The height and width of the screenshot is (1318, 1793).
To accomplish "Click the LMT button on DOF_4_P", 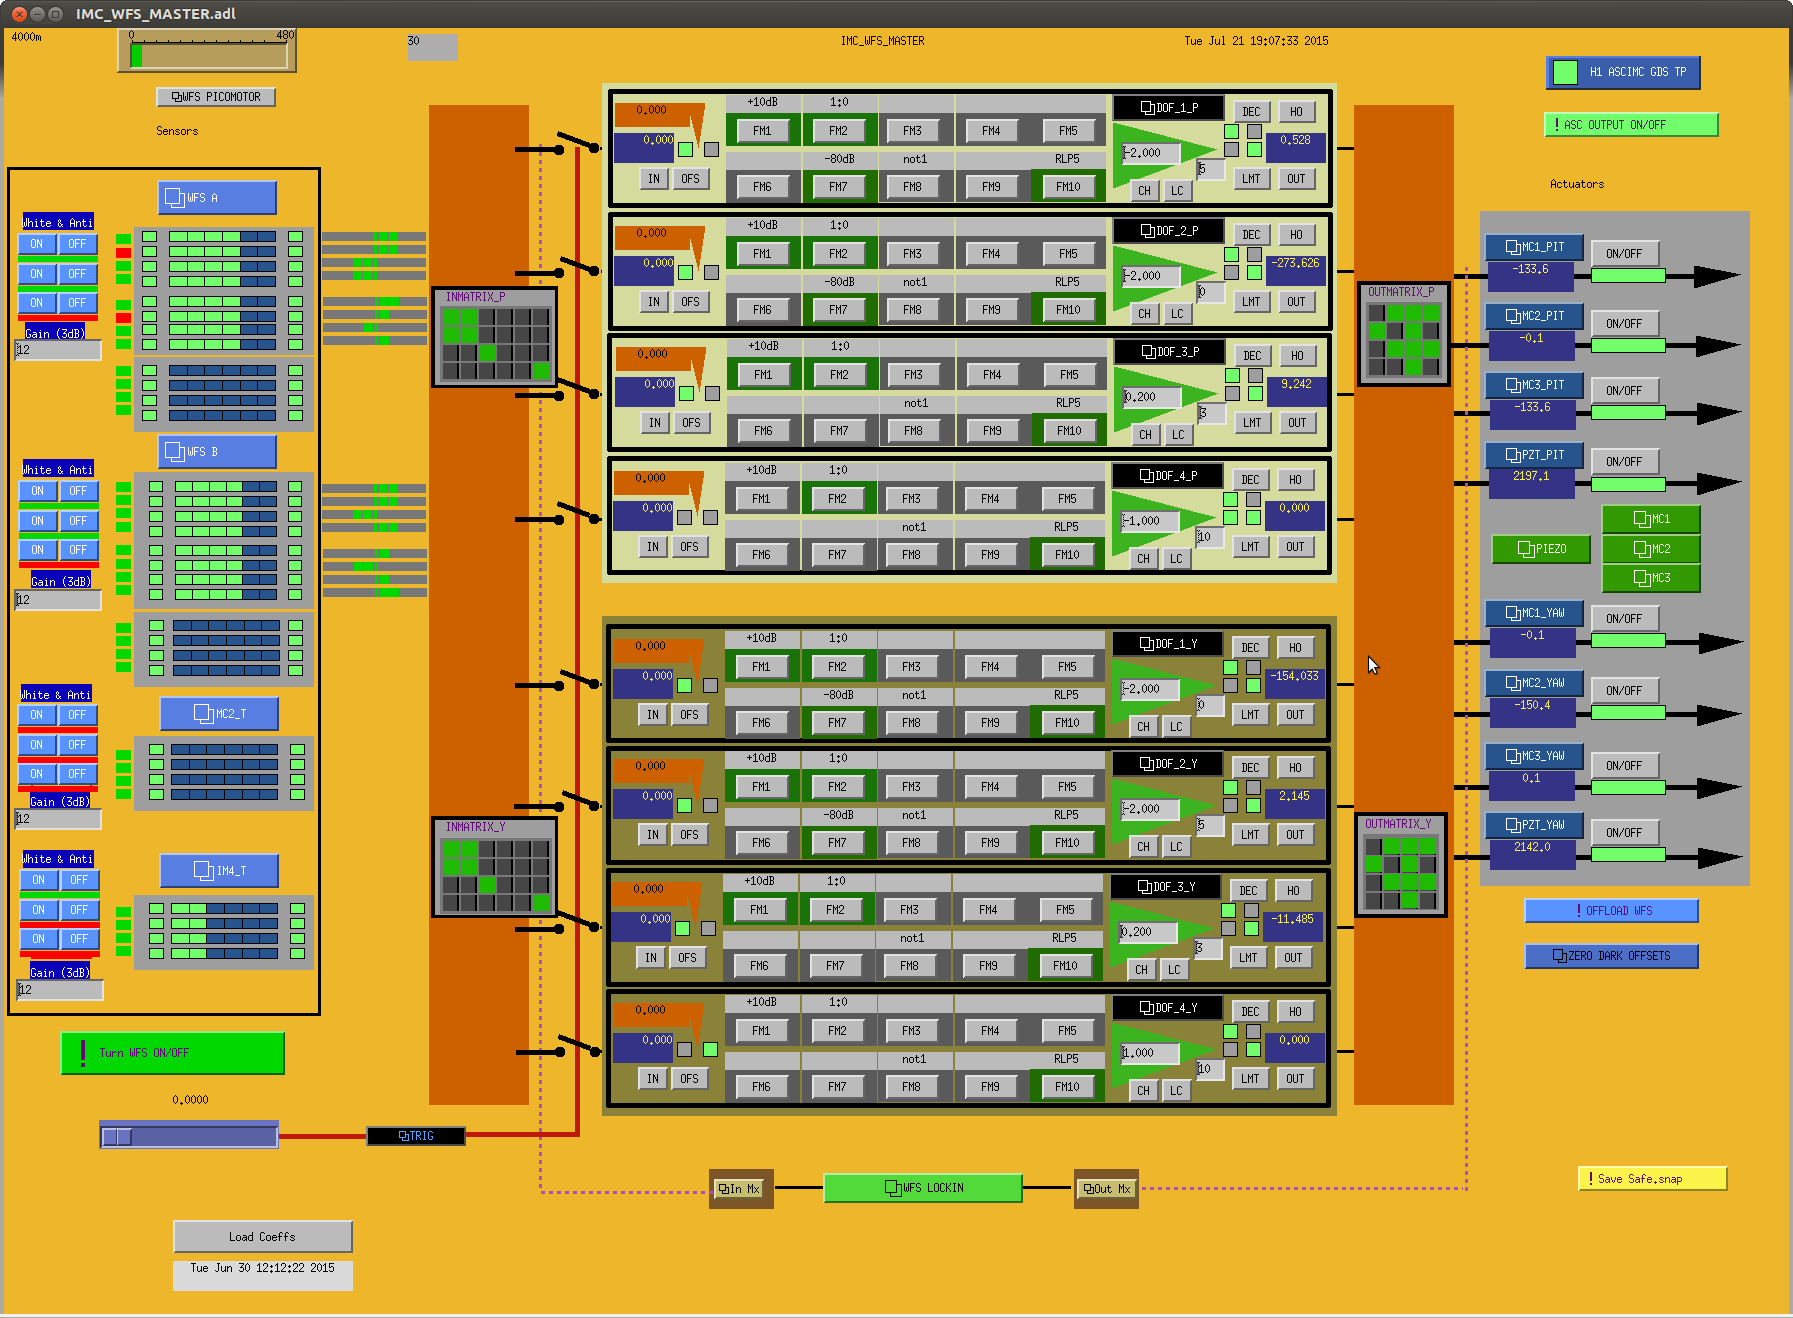I will tap(1250, 547).
